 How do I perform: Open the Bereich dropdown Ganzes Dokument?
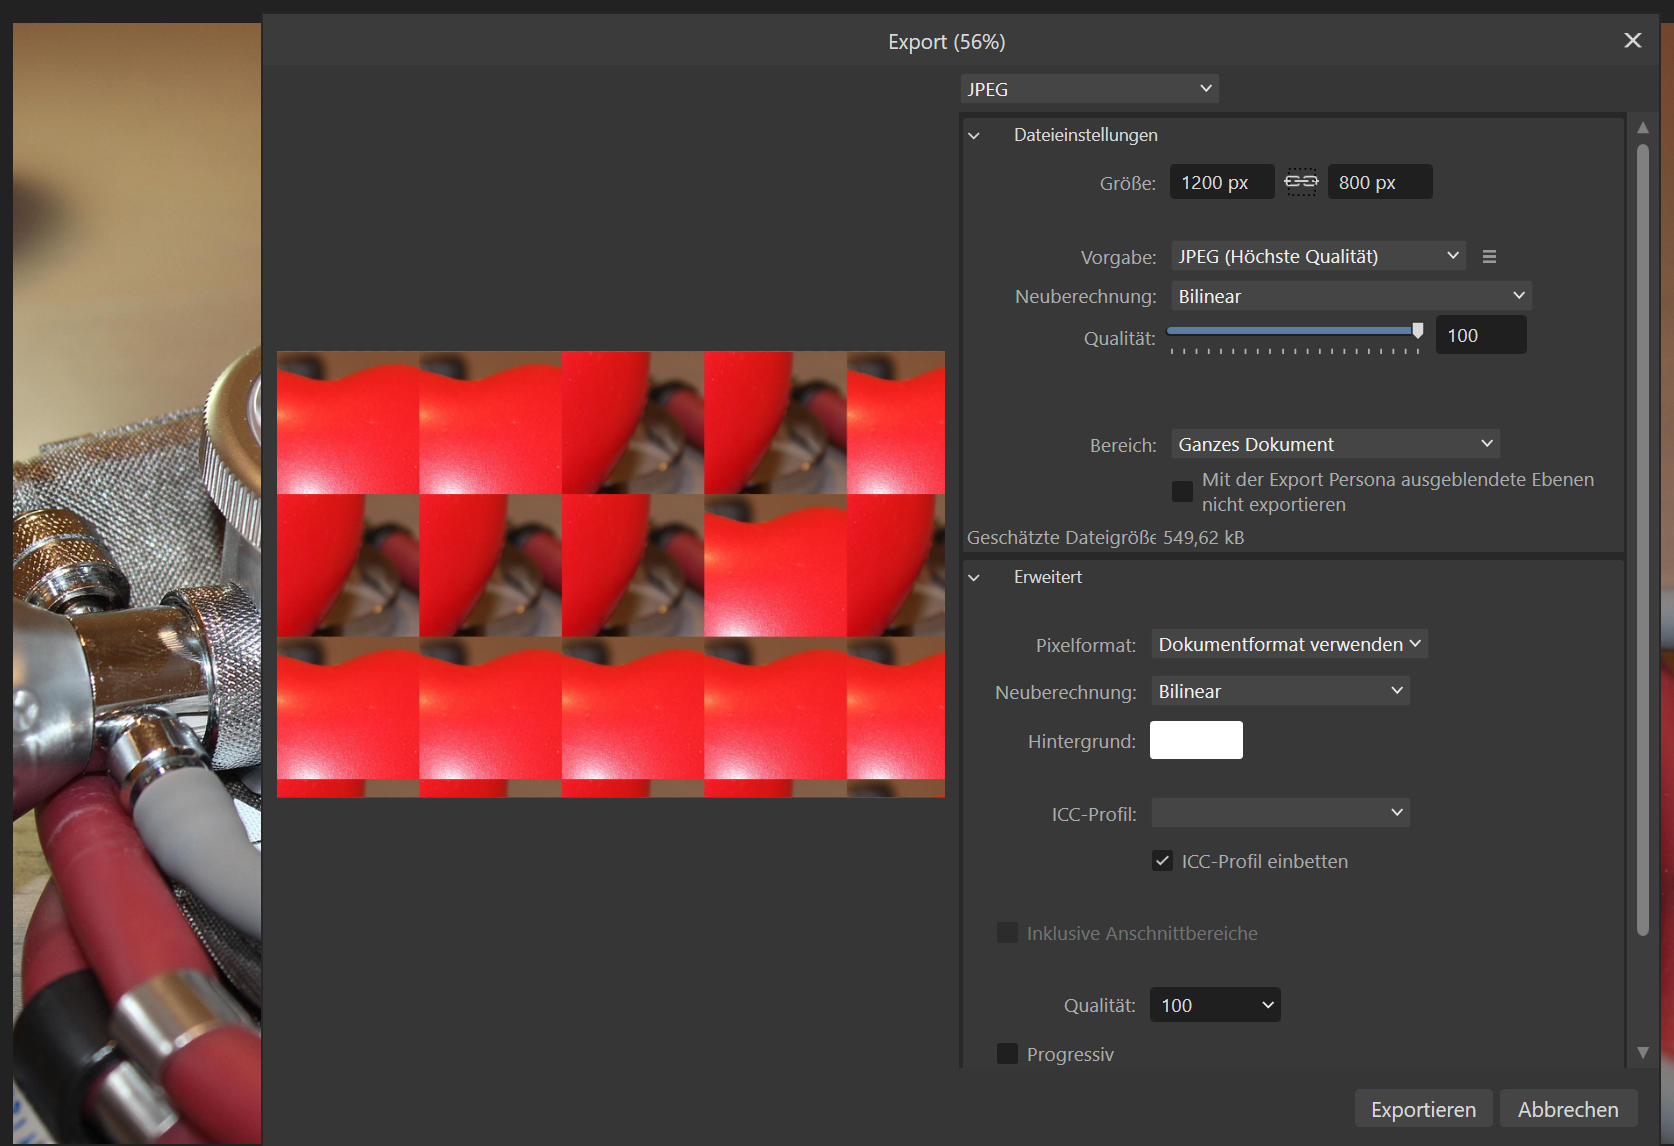pos(1335,444)
